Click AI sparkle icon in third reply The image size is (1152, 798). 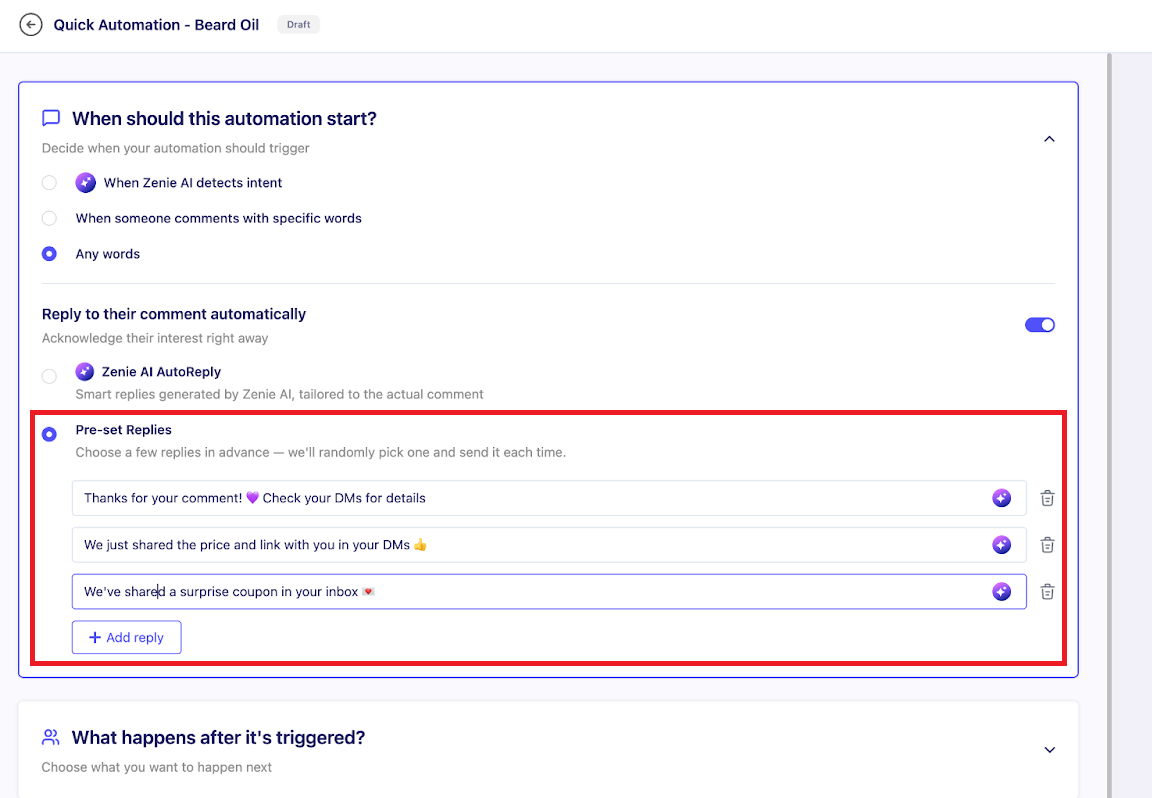(1001, 592)
